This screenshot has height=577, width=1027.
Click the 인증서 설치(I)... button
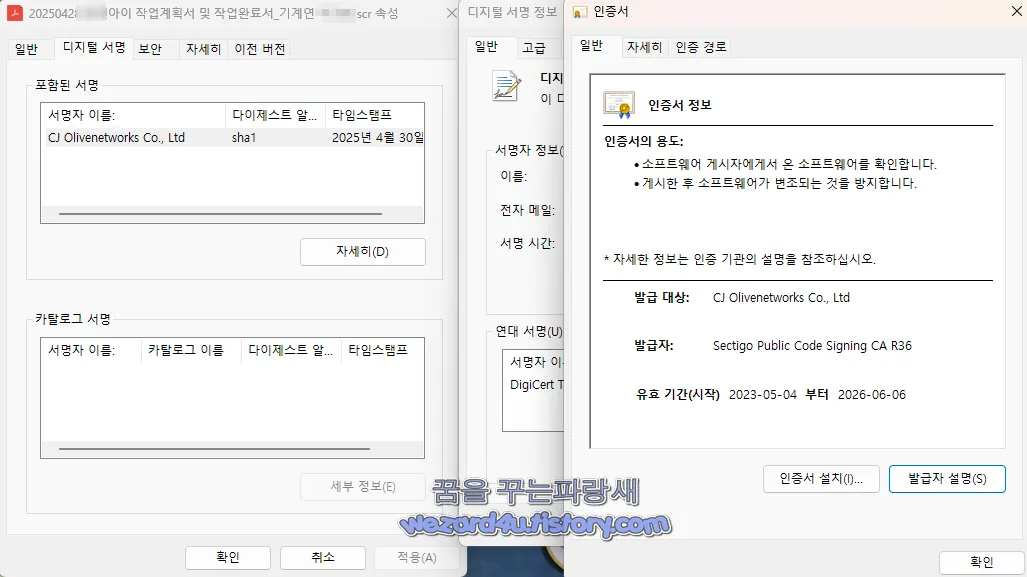tap(821, 479)
